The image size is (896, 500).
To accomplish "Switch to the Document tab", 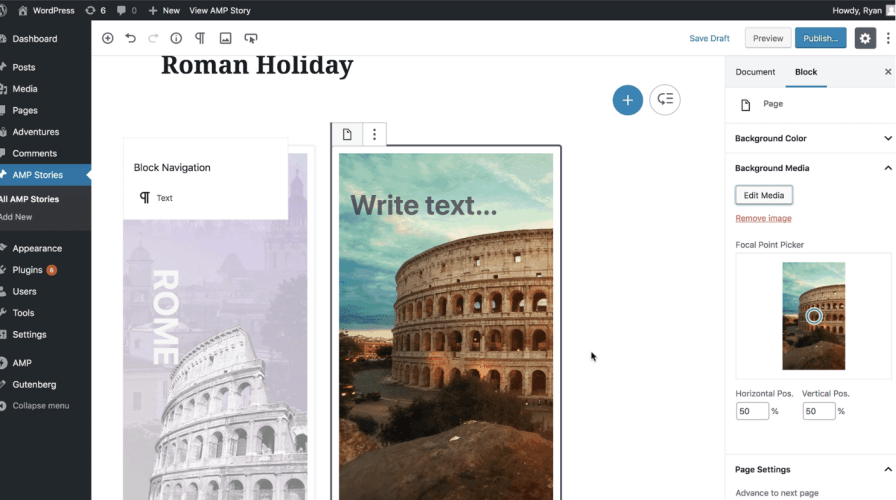I will 755,72.
